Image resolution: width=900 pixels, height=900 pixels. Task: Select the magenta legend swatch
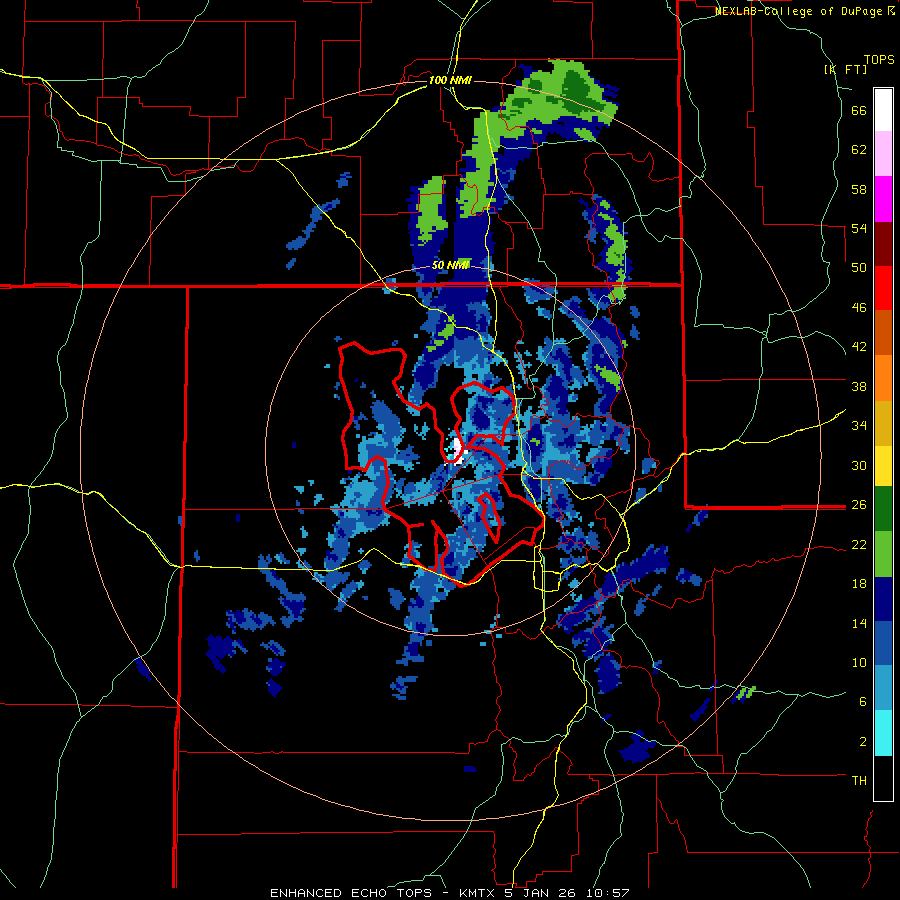coord(883,199)
